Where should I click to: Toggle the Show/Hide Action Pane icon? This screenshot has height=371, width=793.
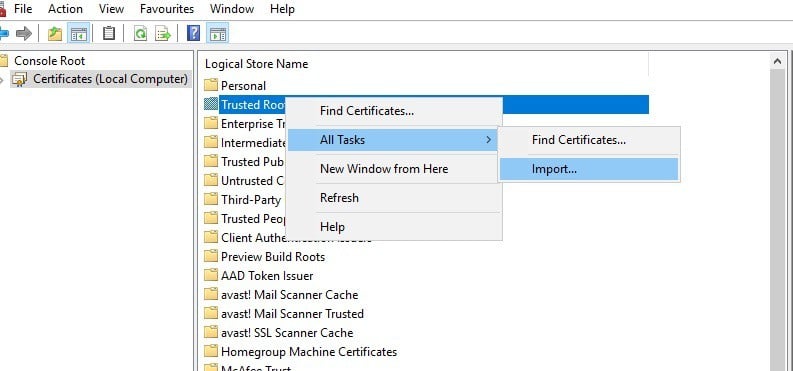point(217,34)
